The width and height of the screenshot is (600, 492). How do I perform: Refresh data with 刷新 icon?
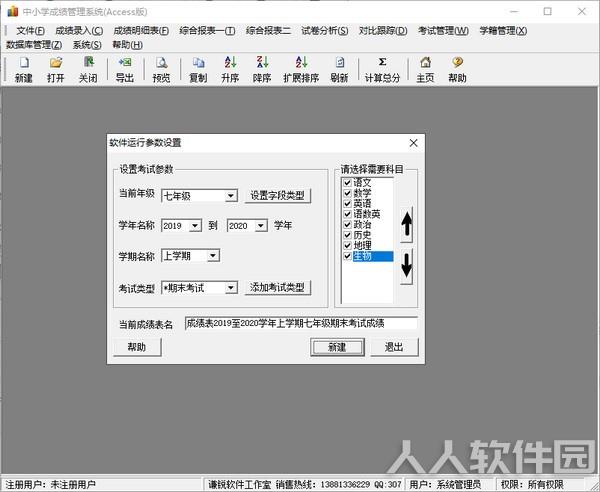339,69
